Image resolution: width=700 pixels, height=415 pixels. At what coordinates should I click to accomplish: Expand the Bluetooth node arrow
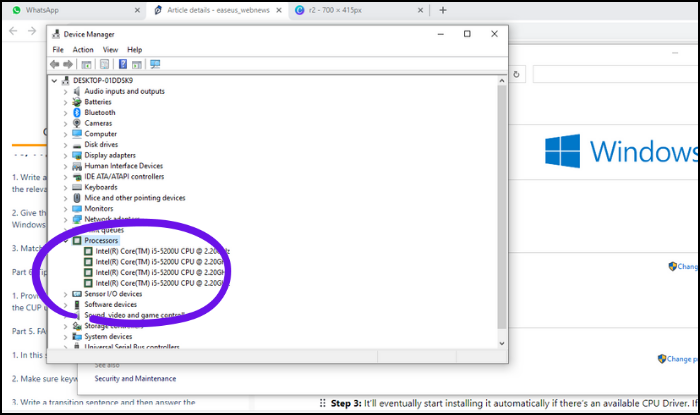point(65,113)
